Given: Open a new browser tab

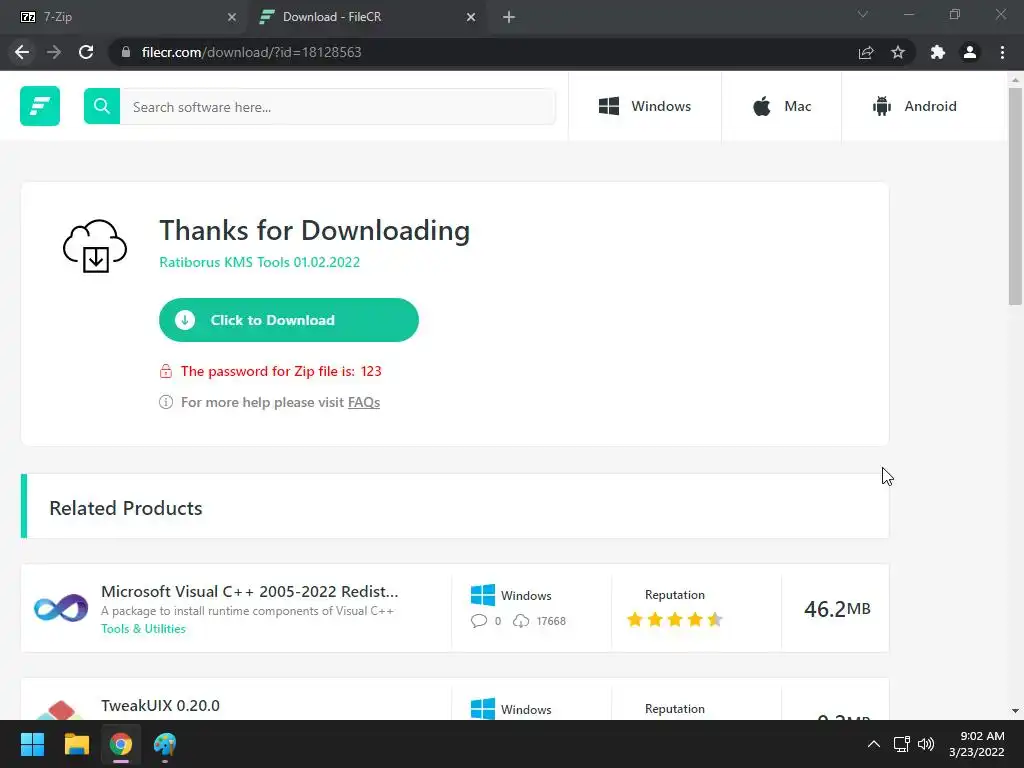Looking at the screenshot, I should pos(509,17).
